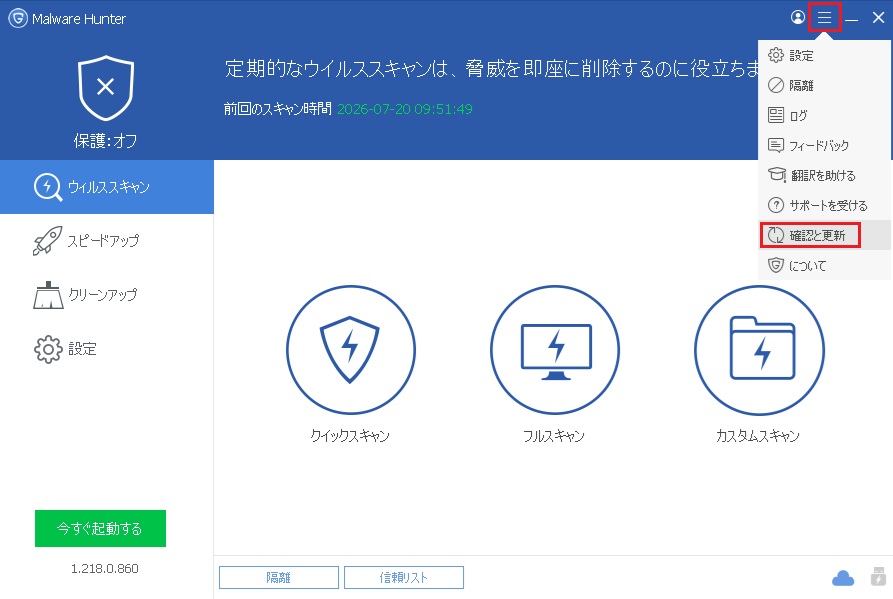
Task: Switch to スピードアップ sidebar tab
Action: [x=106, y=241]
